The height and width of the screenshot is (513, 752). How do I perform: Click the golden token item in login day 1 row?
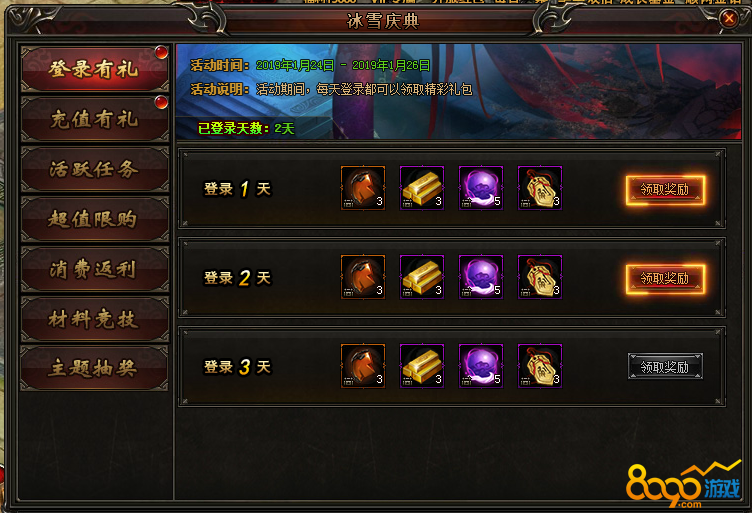[x=540, y=188]
